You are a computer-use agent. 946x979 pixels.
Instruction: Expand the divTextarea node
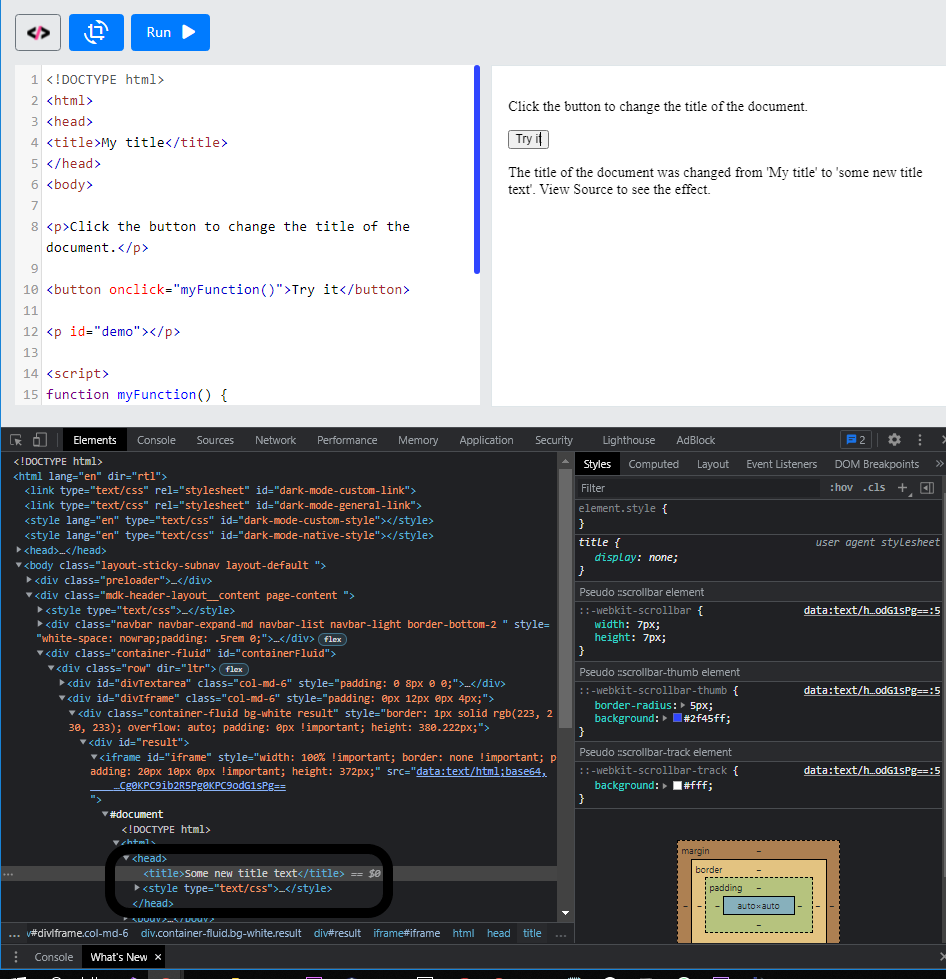pos(62,683)
